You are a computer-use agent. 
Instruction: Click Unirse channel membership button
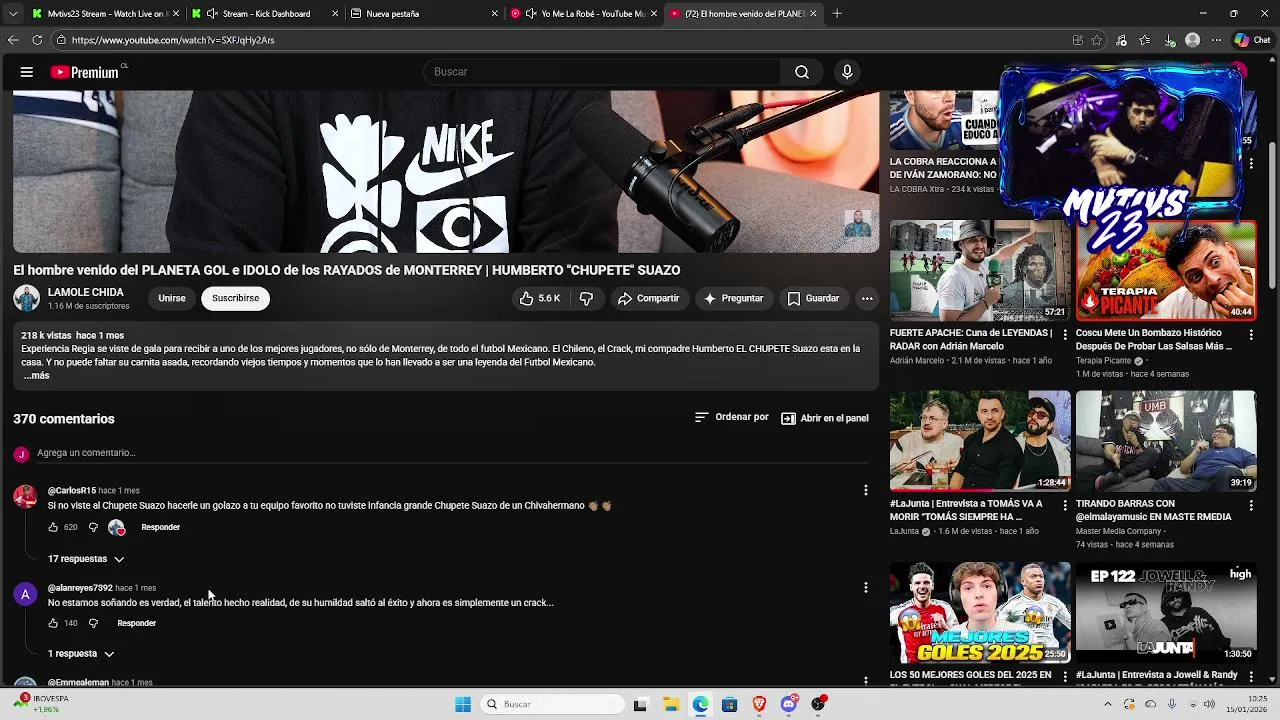(x=172, y=298)
